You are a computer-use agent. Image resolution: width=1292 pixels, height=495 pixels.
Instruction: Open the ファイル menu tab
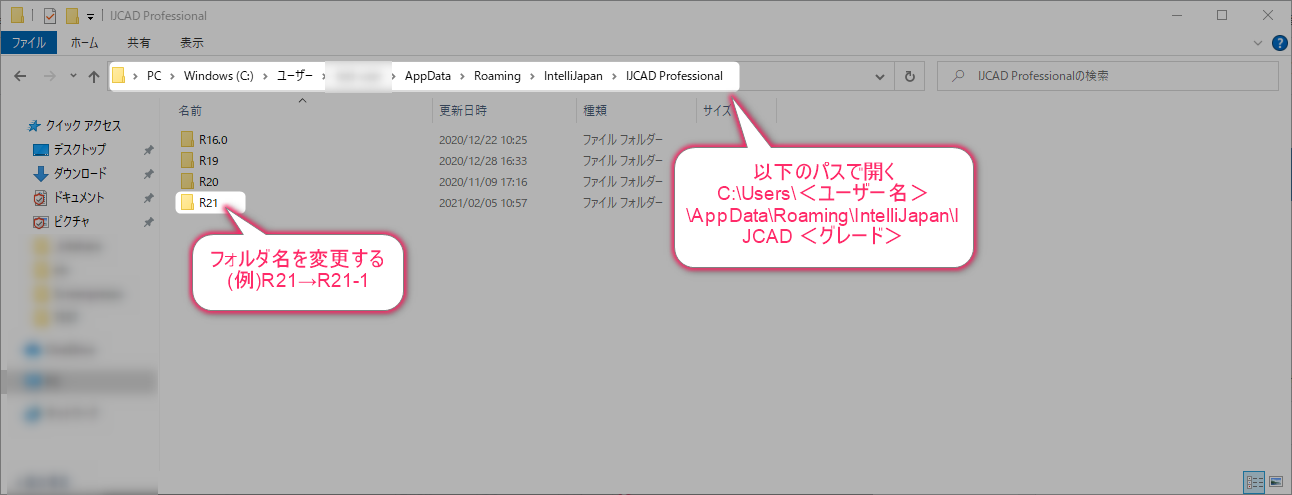point(28,43)
